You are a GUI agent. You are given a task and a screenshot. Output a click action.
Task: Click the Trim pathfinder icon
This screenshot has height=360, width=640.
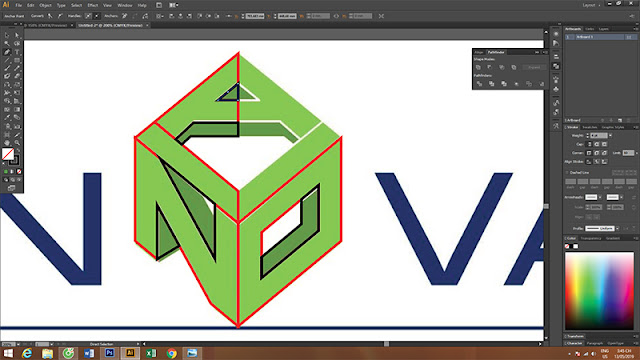pos(491,84)
